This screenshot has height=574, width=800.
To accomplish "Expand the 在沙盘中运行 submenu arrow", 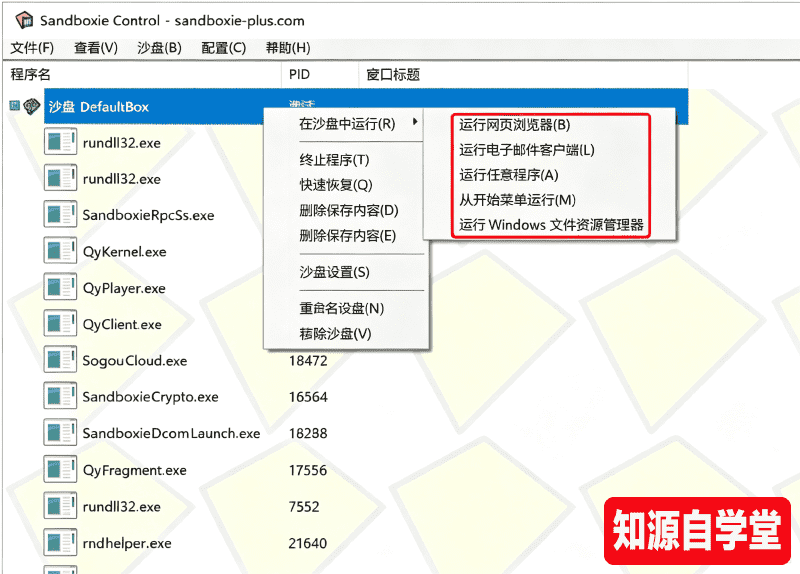I will tap(415, 122).
